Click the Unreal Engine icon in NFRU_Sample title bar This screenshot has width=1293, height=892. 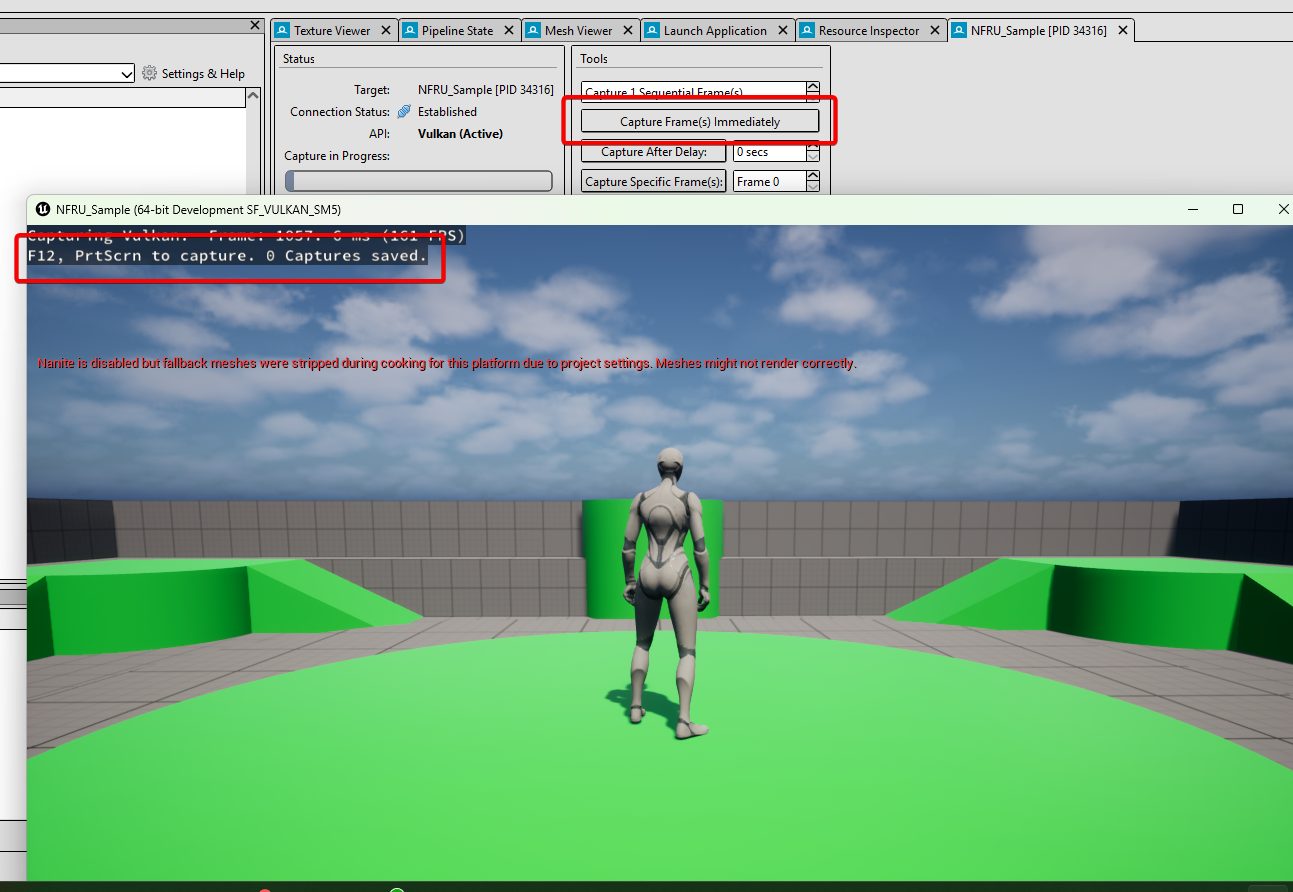coord(44,209)
